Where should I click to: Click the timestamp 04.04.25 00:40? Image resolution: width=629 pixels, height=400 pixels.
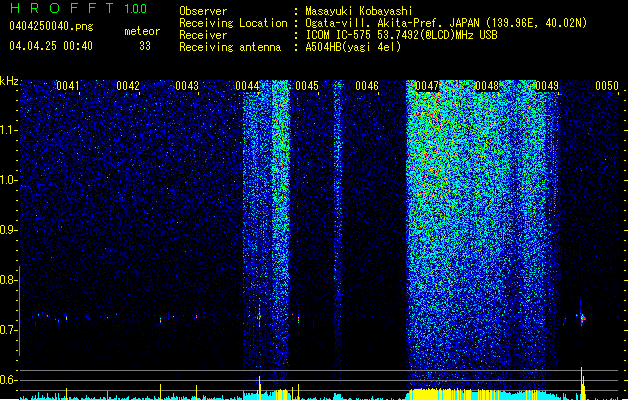click(51, 46)
